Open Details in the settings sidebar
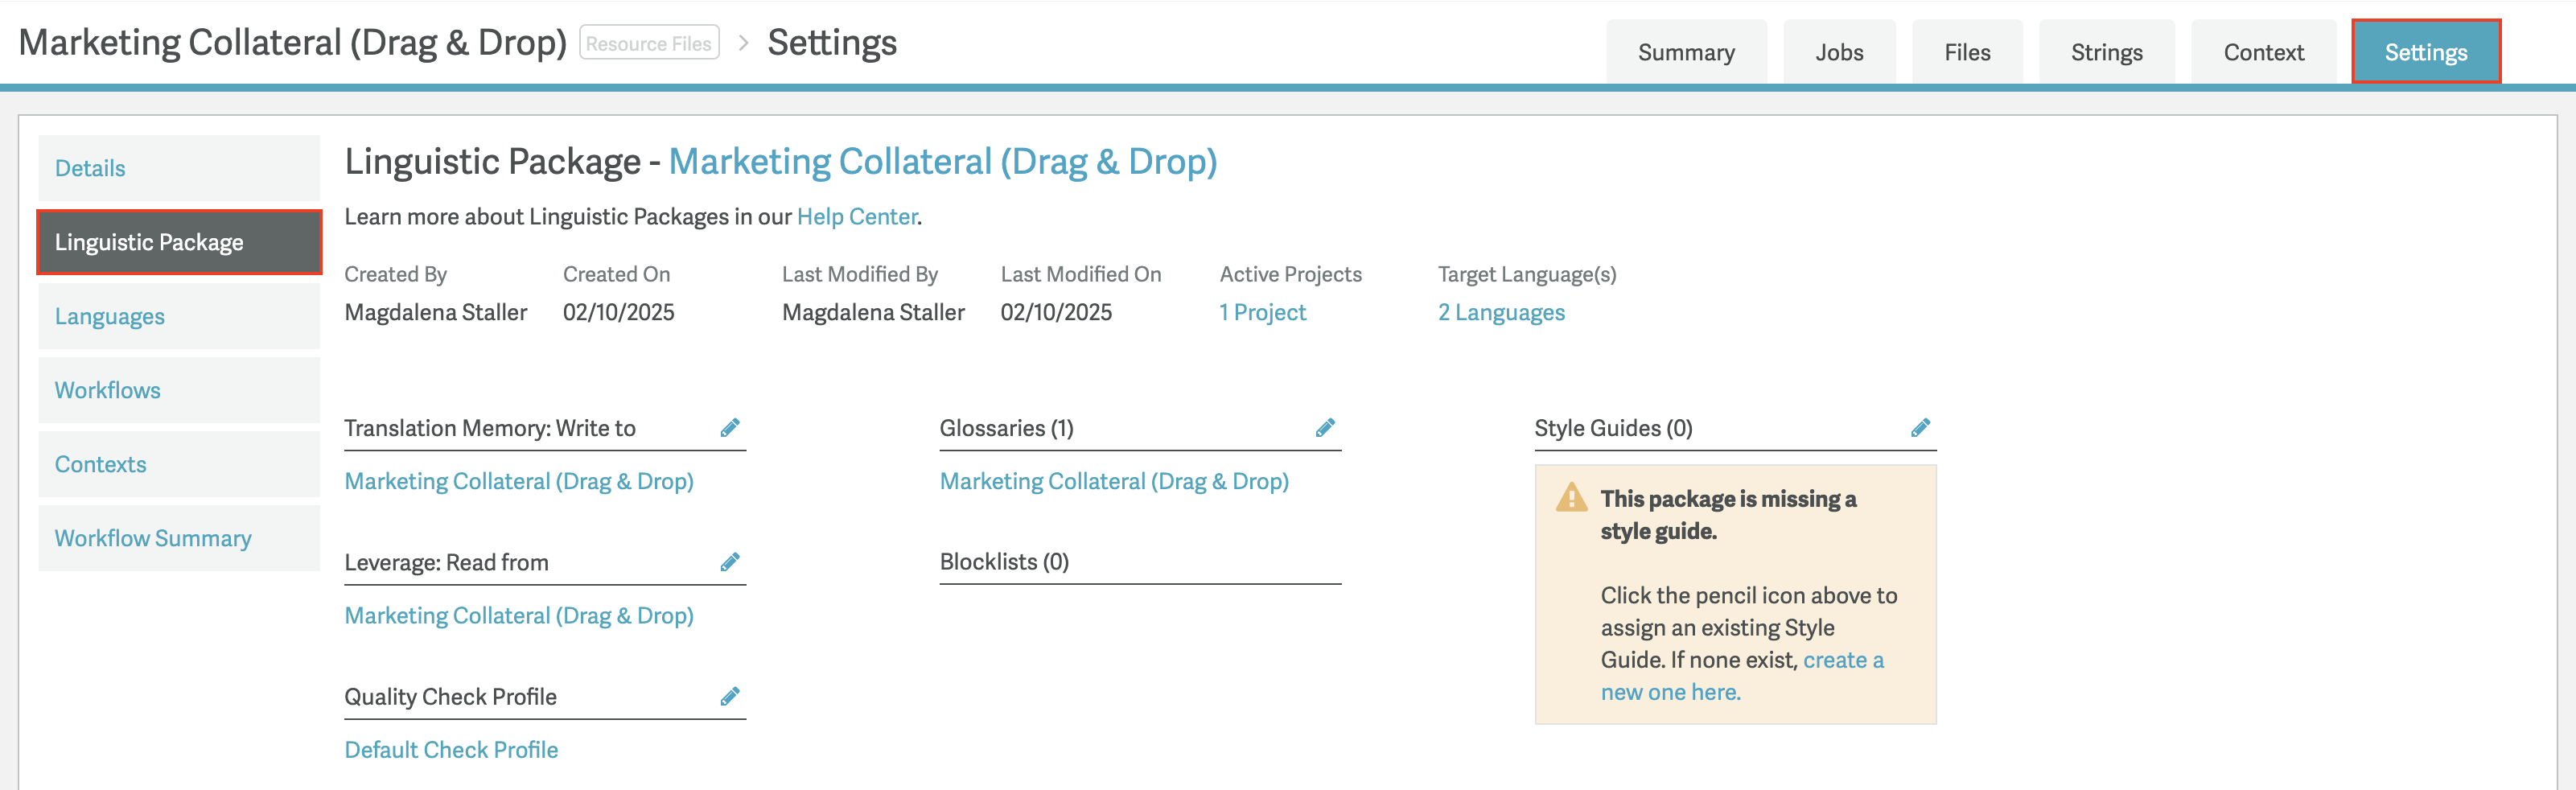This screenshot has width=2576, height=790. tap(179, 168)
